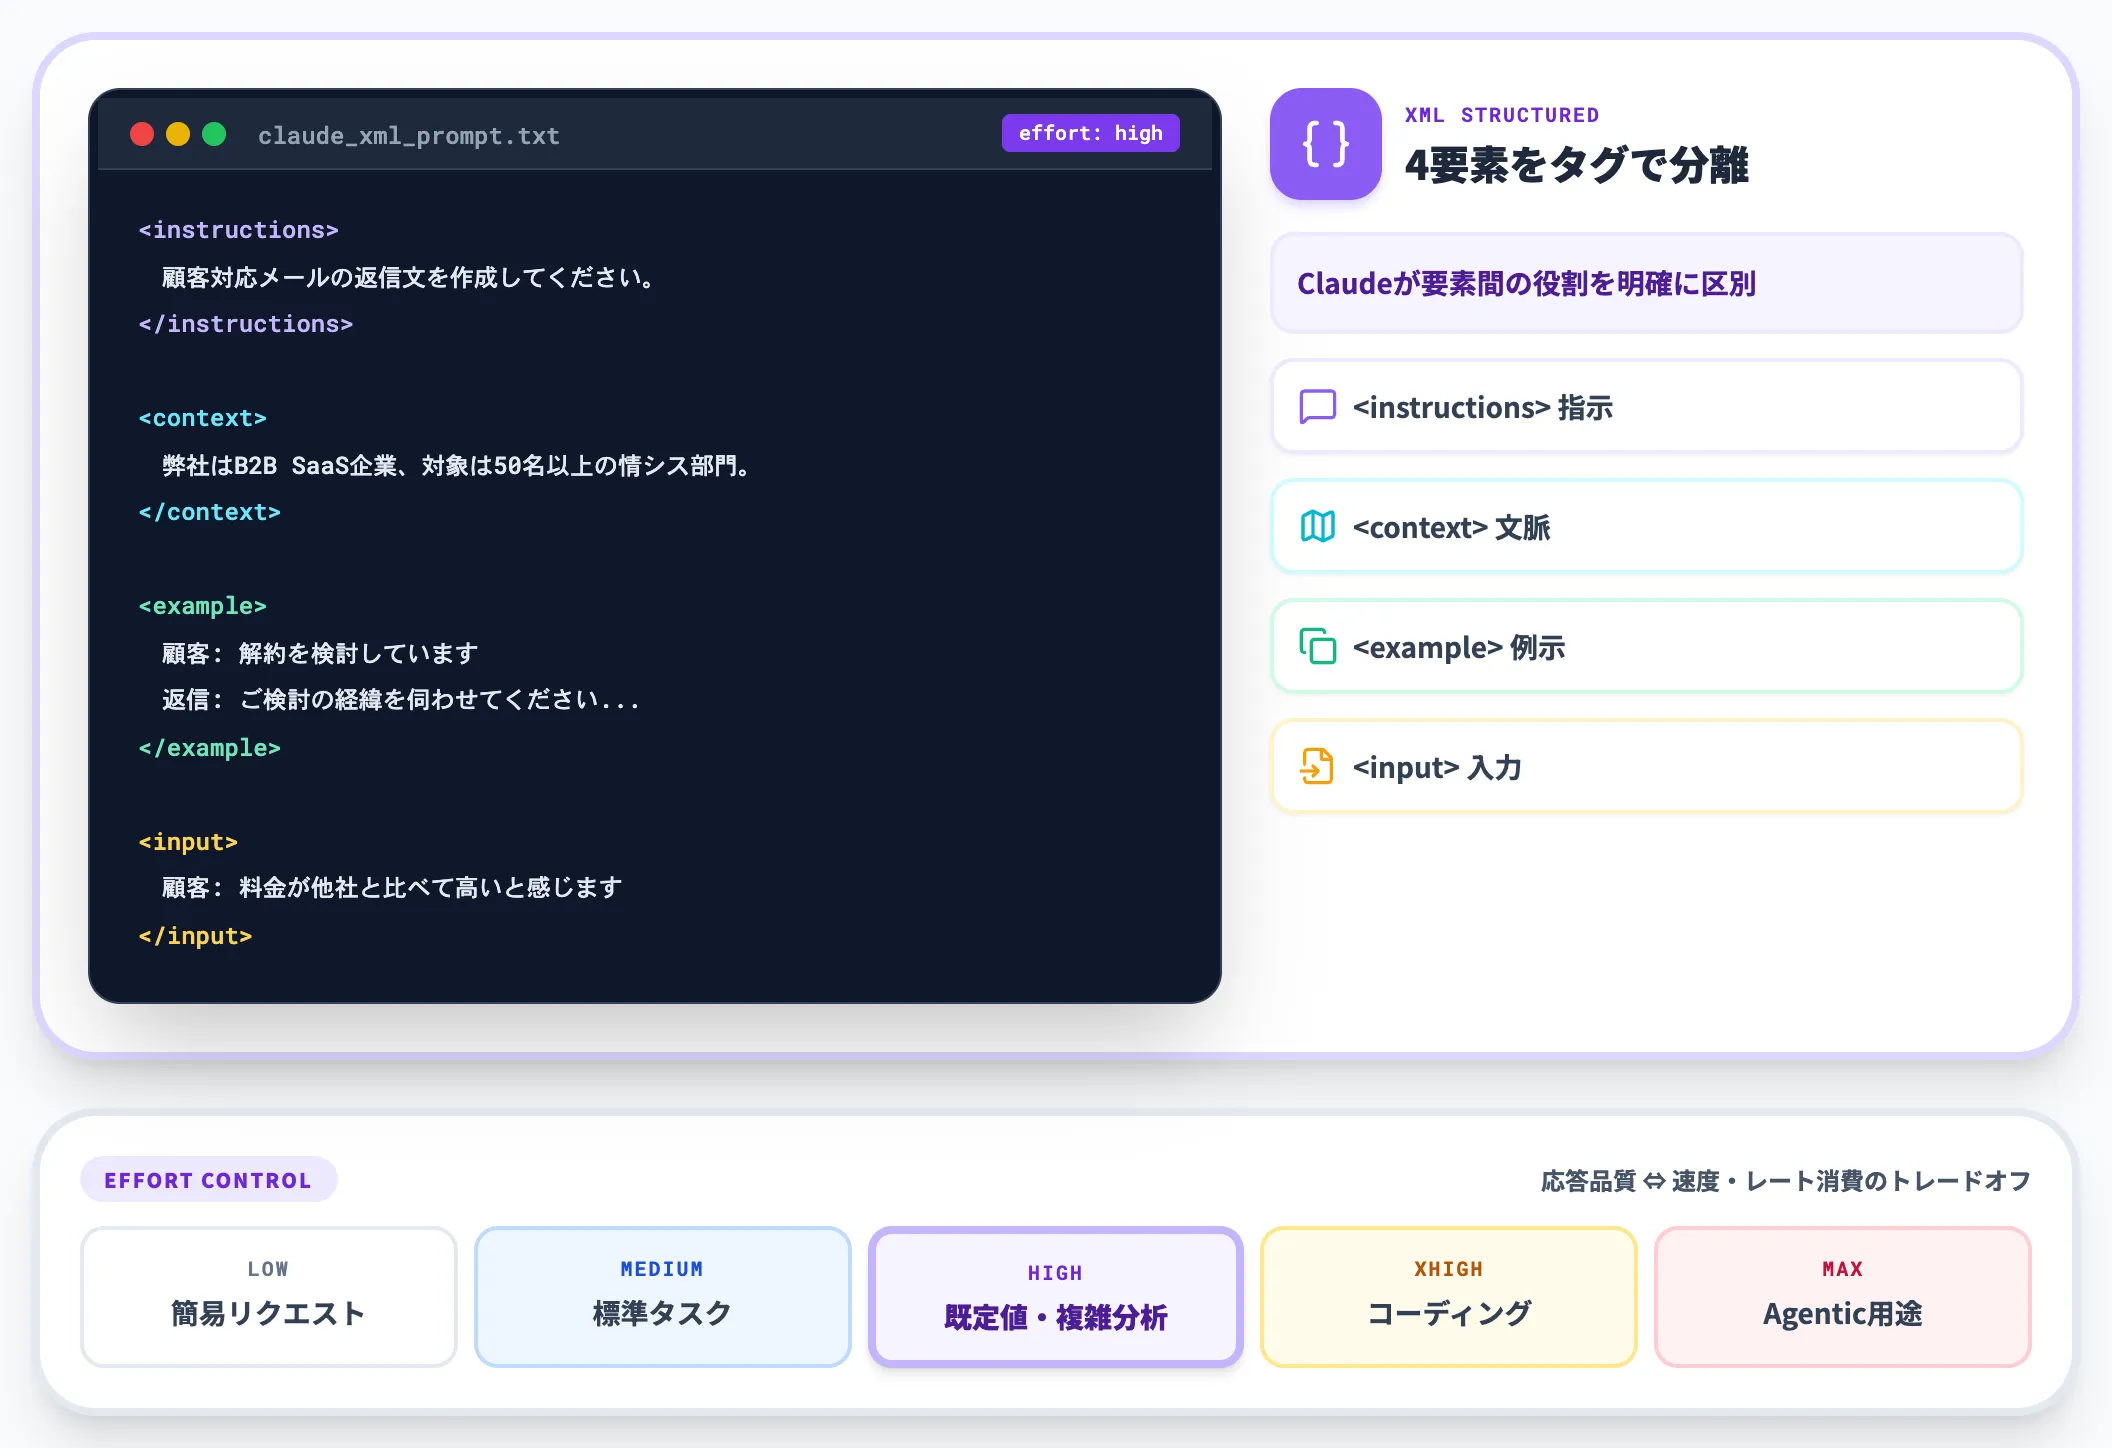Click the speech bubble icon beside instructions
The image size is (2112, 1448).
(1317, 407)
